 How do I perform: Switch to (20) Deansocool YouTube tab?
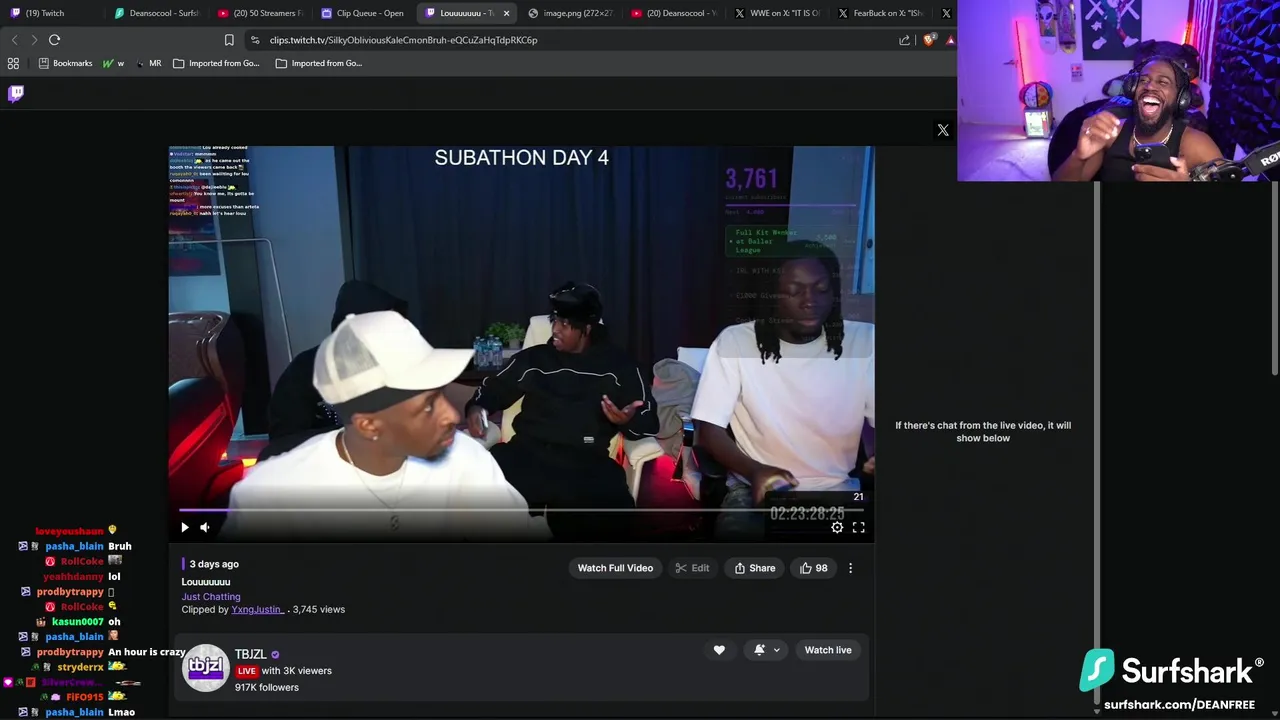click(674, 13)
